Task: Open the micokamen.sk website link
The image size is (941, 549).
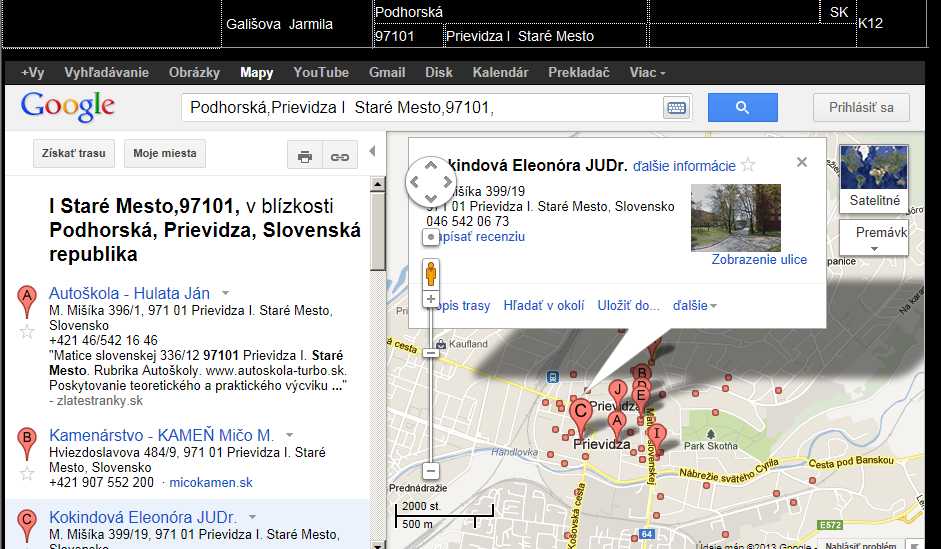Action: pyautogui.click(x=211, y=482)
